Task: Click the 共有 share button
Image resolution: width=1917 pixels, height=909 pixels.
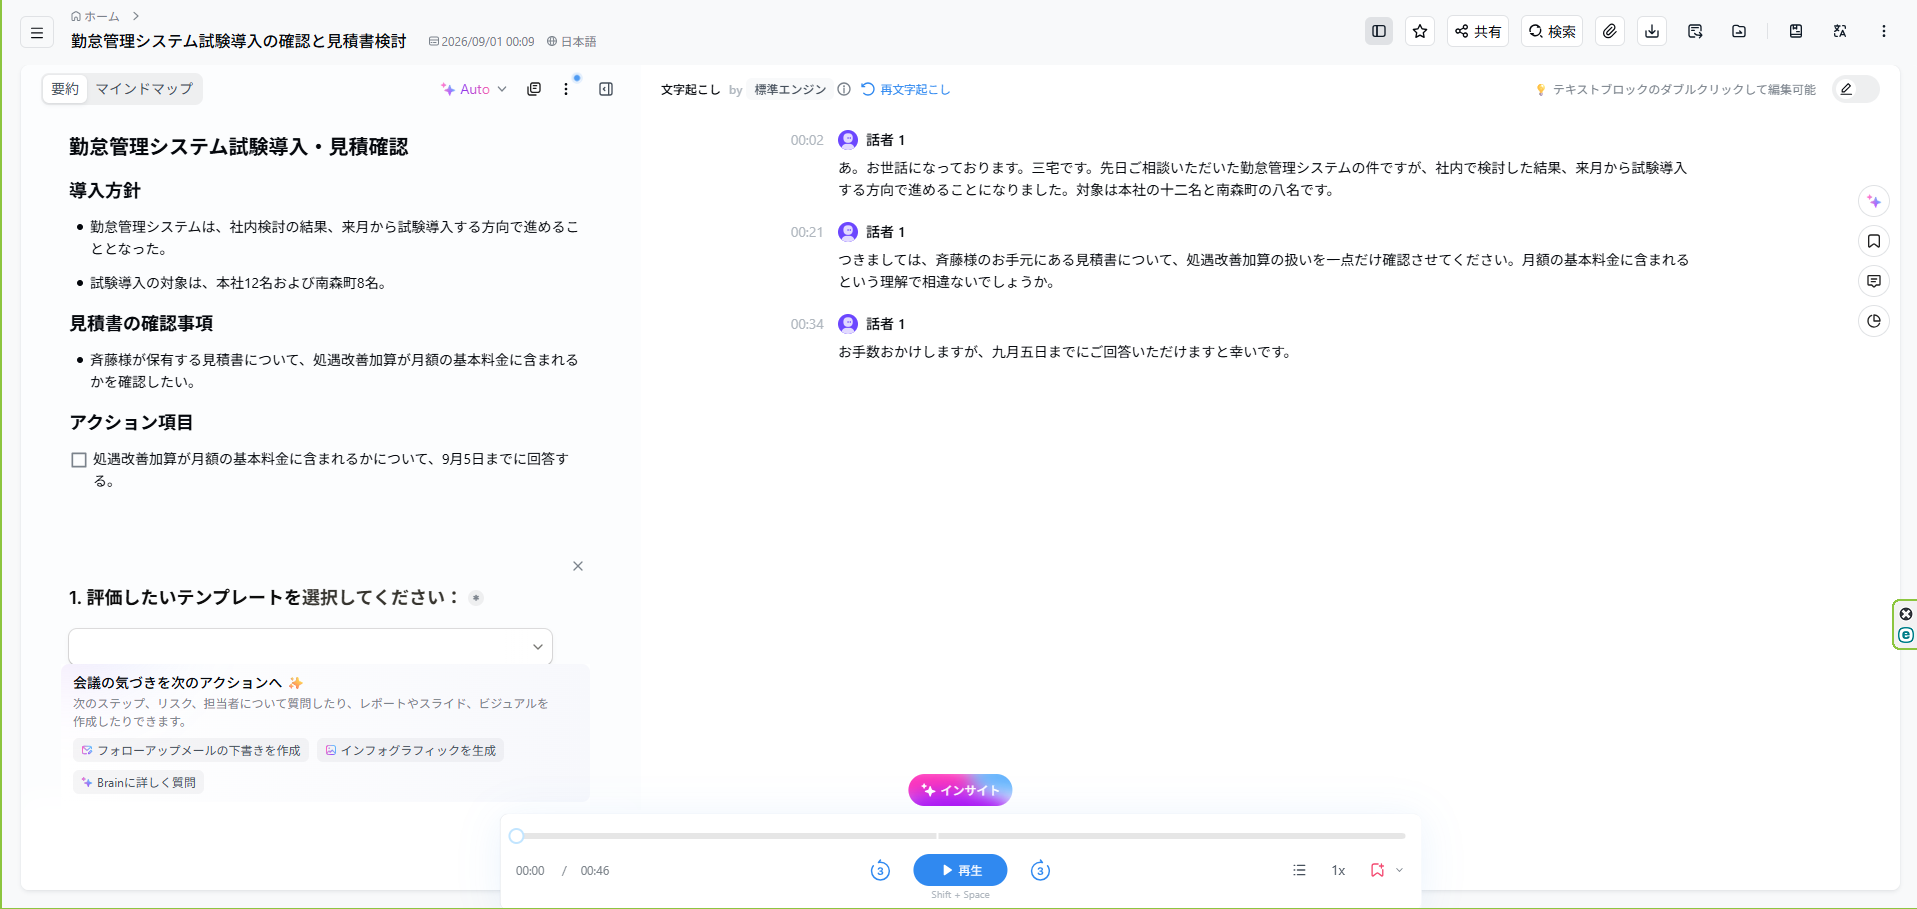Action: 1478,31
